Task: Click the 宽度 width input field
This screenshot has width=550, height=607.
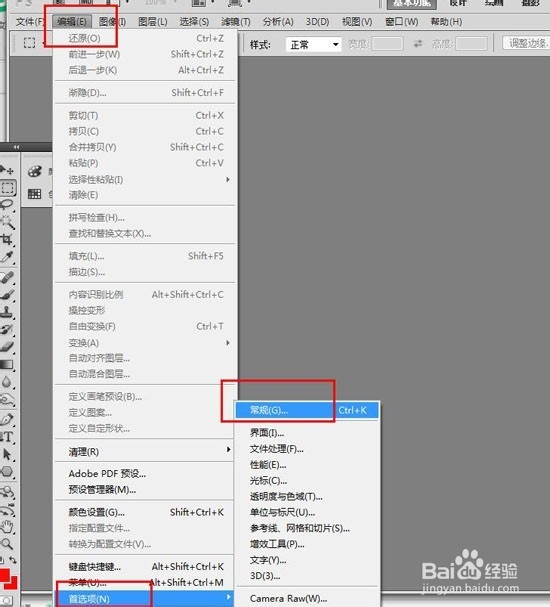Action: point(387,44)
